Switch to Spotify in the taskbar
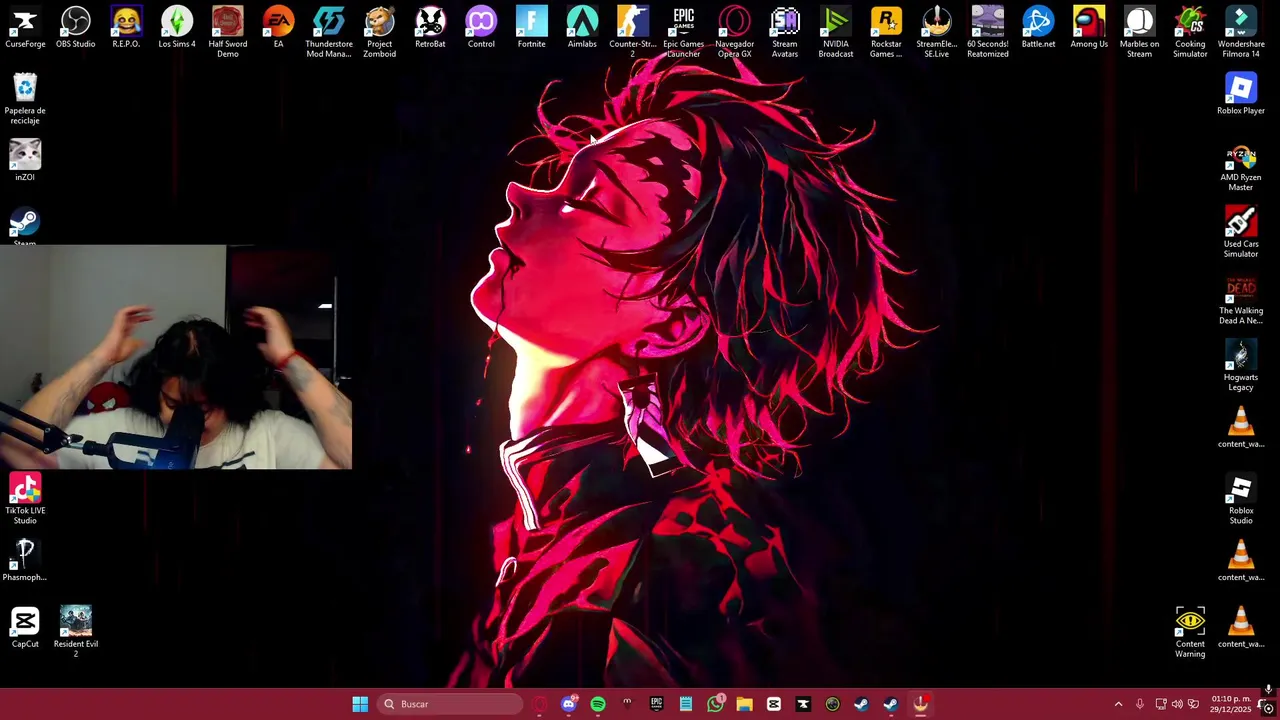1280x720 pixels. (x=598, y=704)
